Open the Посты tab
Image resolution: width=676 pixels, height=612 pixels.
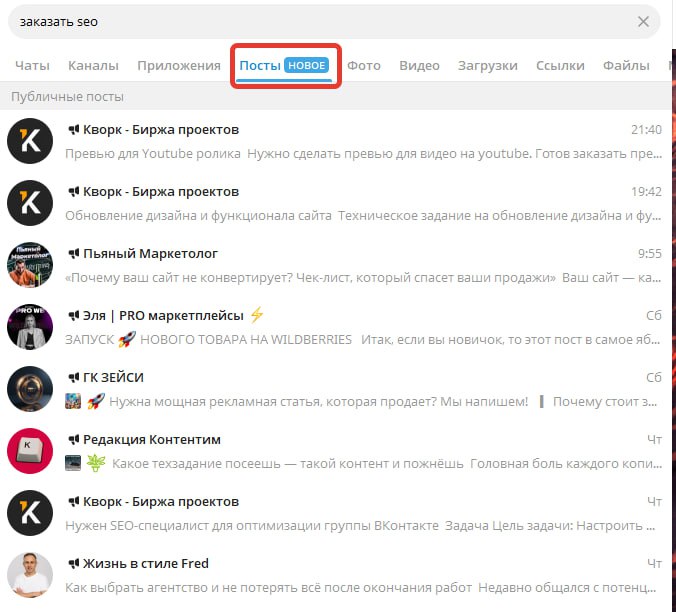click(x=284, y=66)
